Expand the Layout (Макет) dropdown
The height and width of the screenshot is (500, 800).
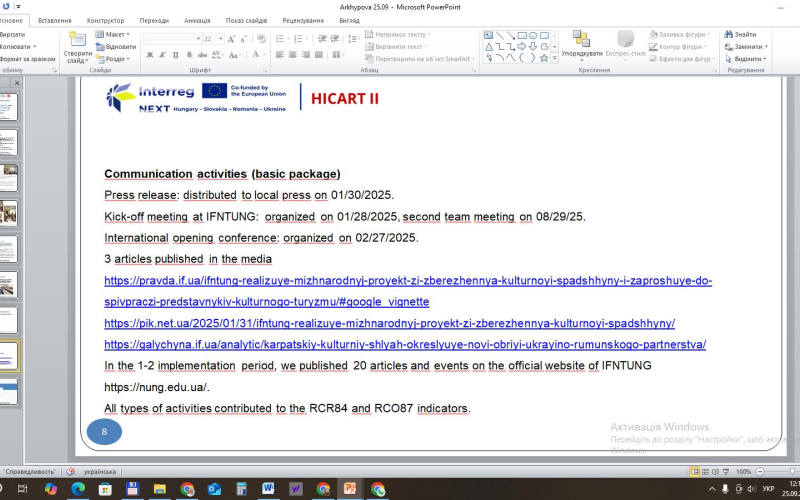click(x=114, y=34)
